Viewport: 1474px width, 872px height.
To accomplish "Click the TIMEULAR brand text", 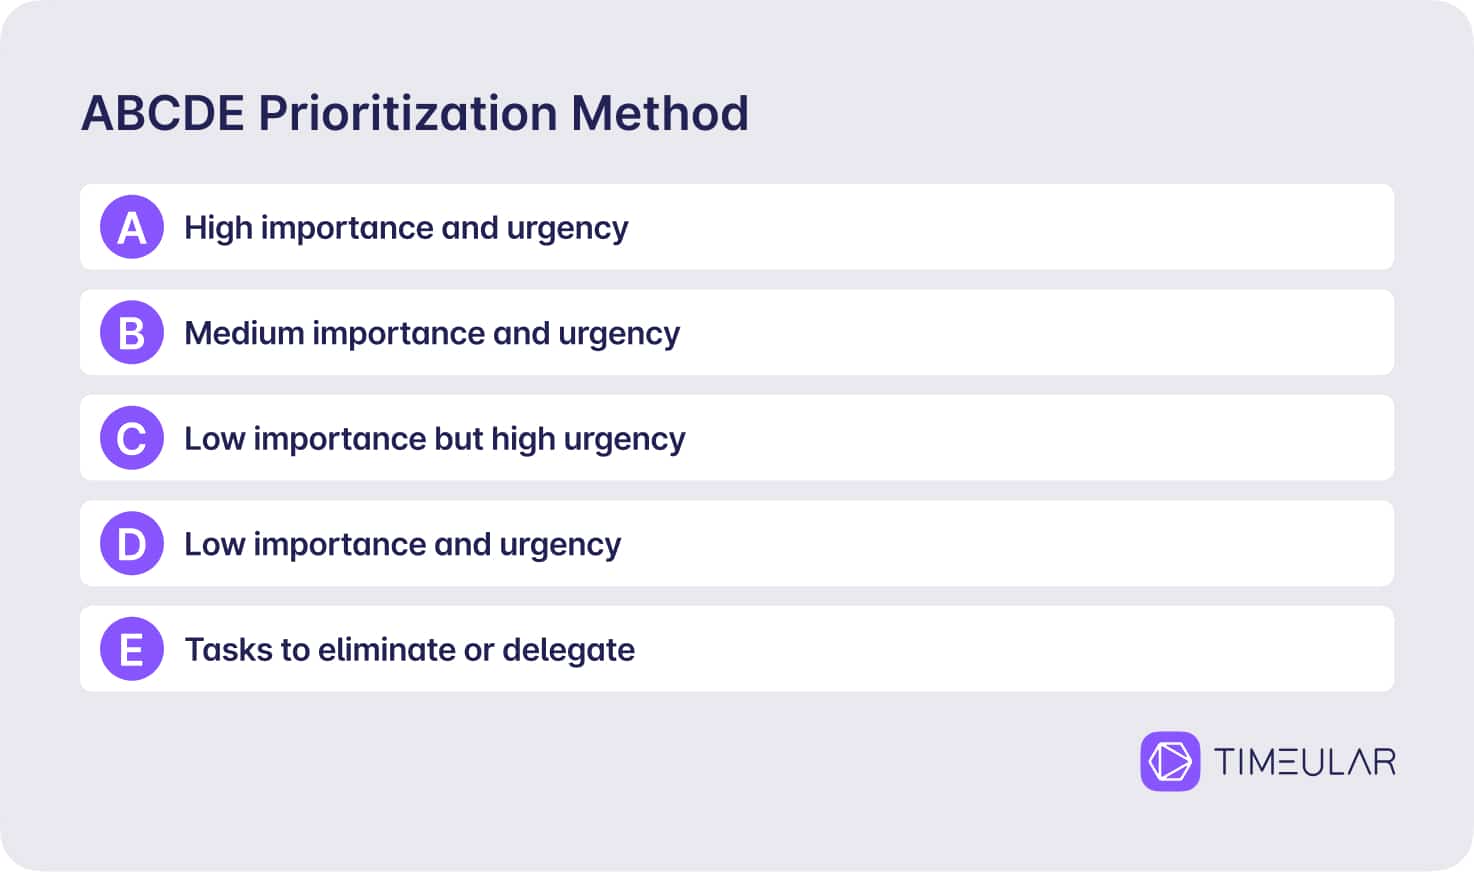I will [1305, 762].
